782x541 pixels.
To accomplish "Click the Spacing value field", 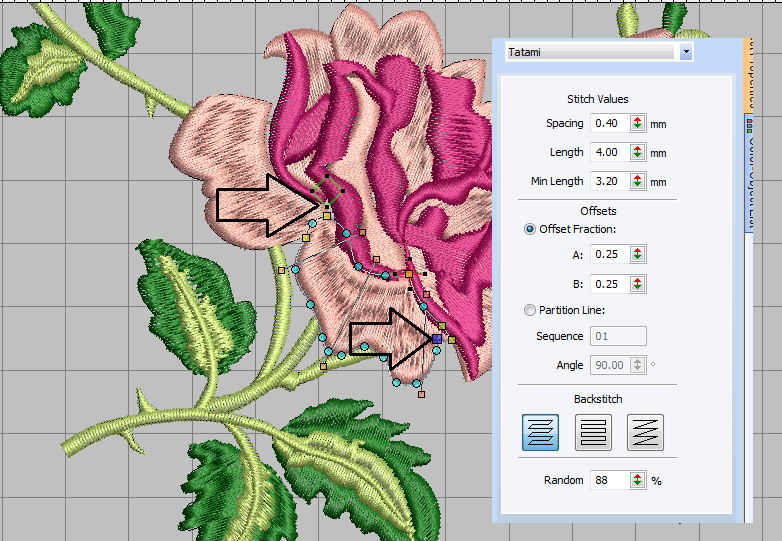I will click(x=610, y=123).
